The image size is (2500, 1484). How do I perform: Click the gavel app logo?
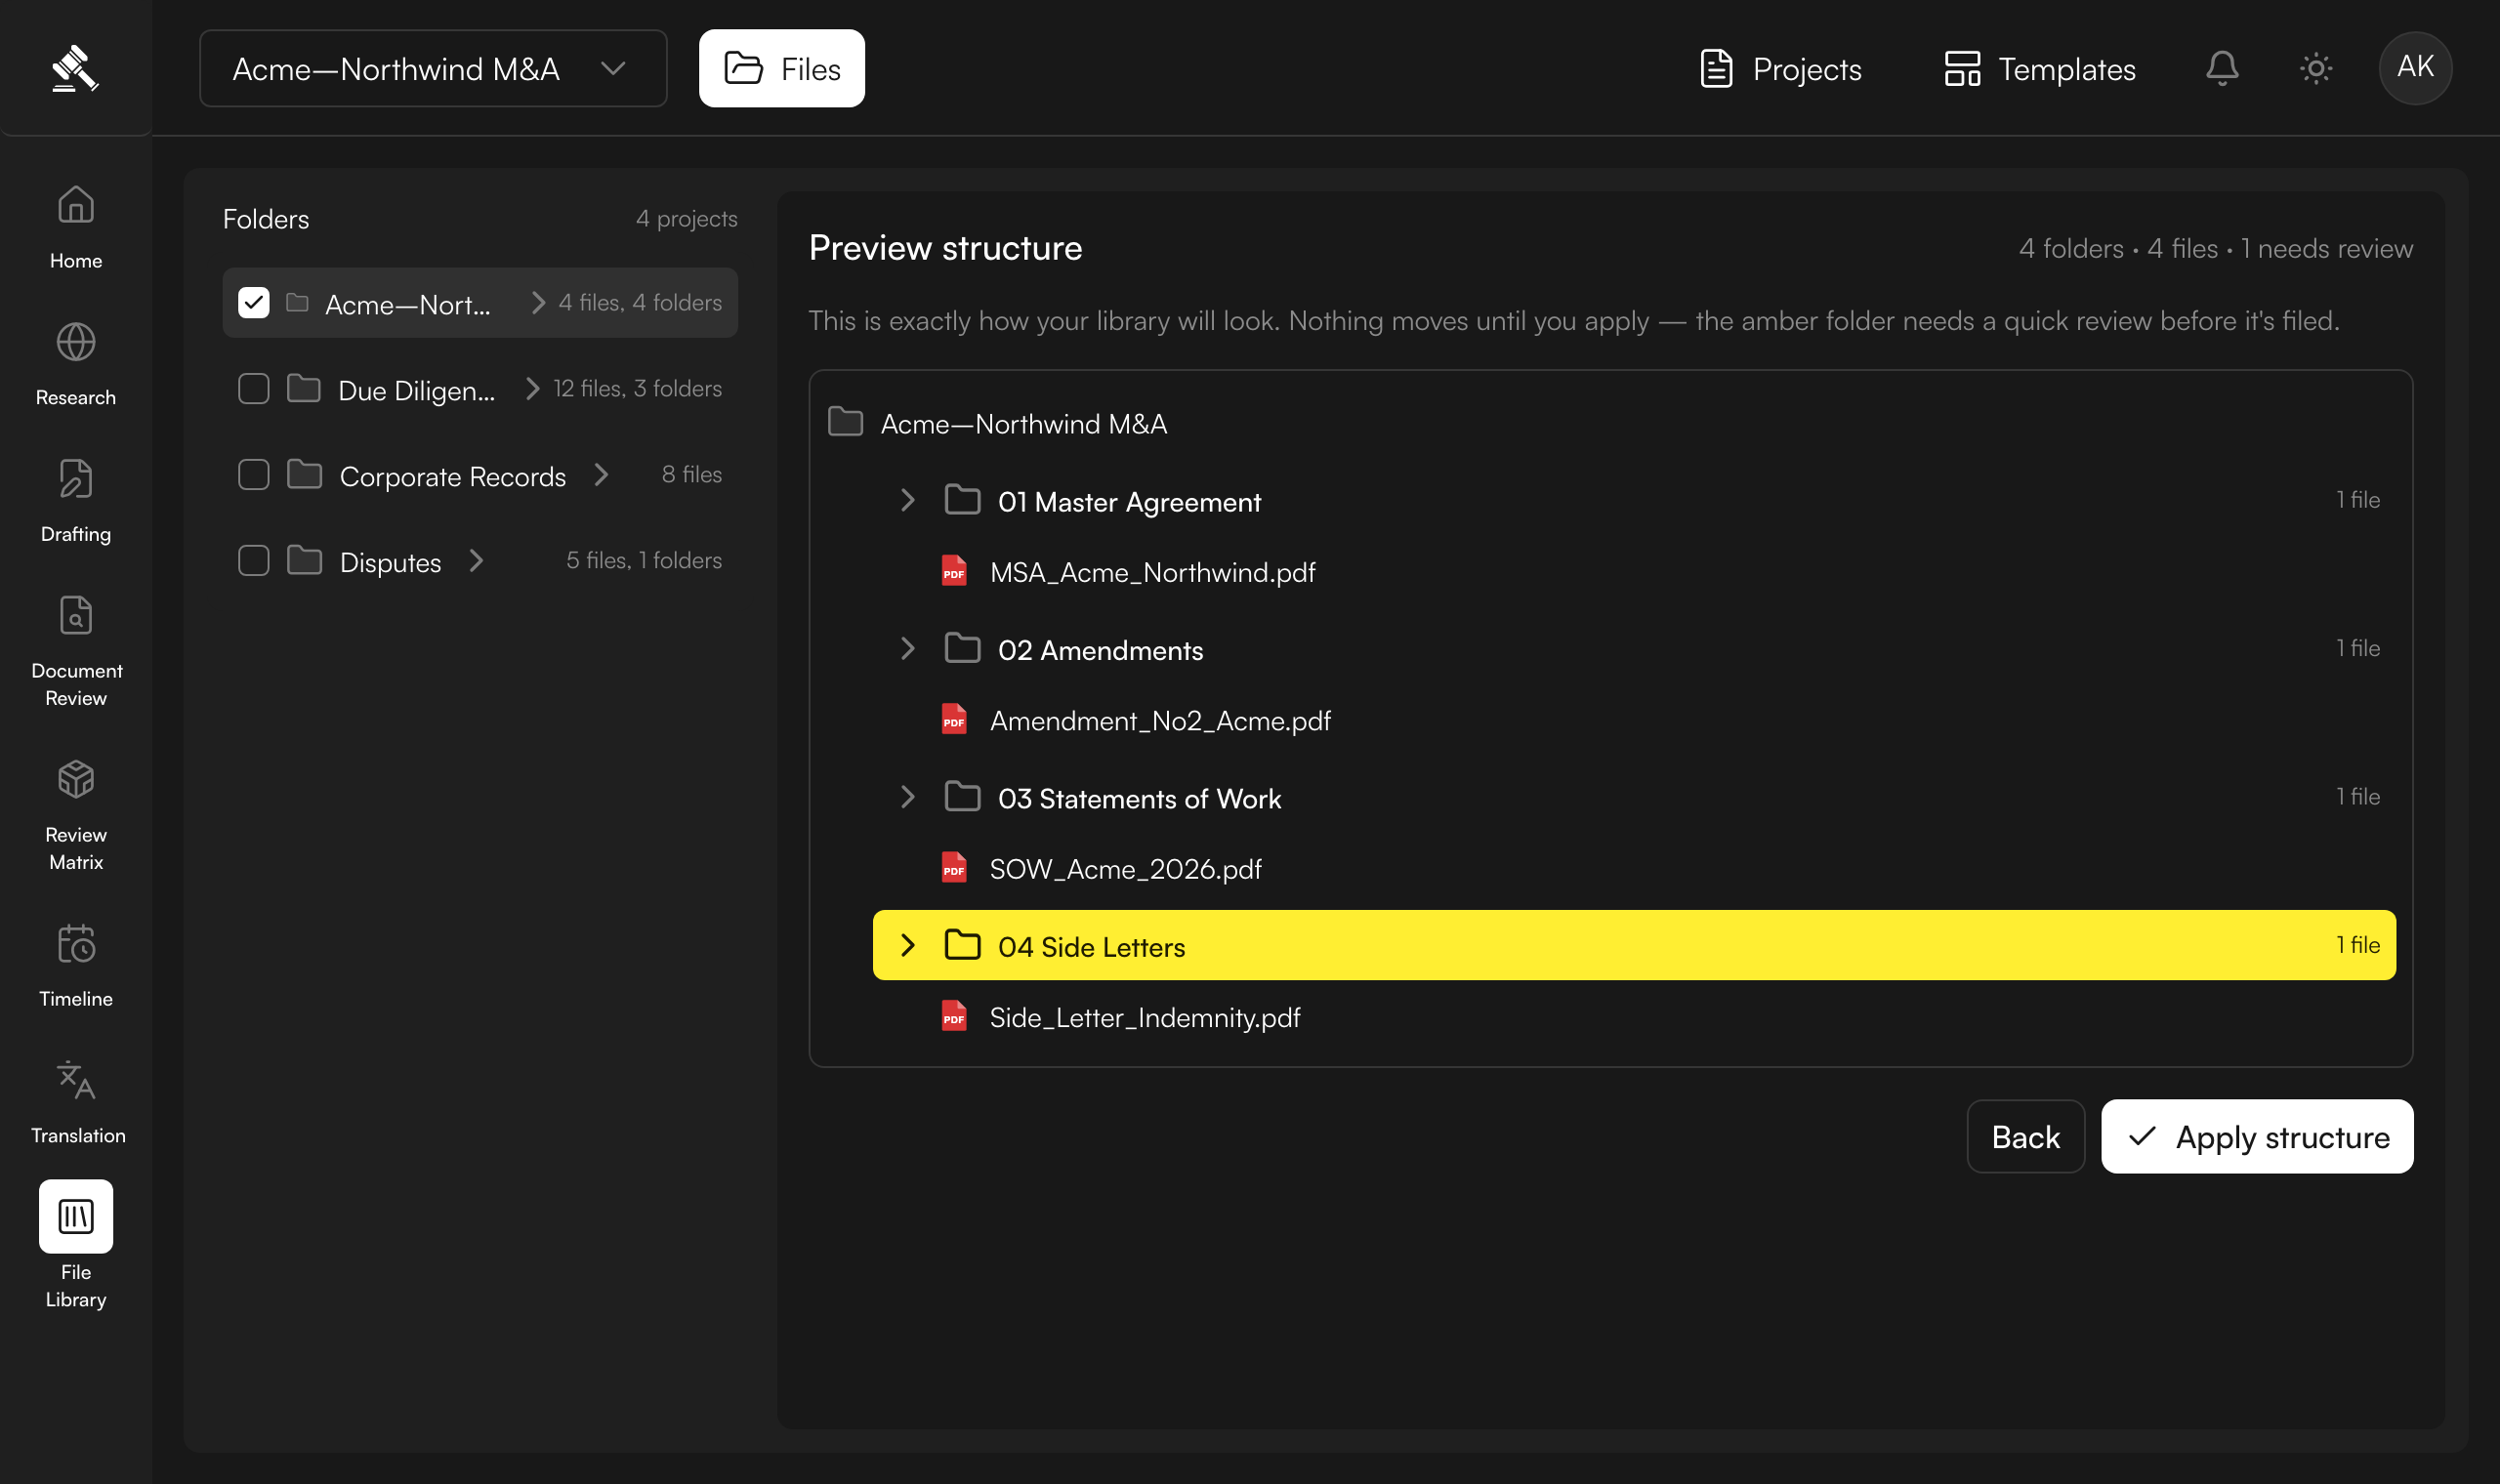point(75,68)
